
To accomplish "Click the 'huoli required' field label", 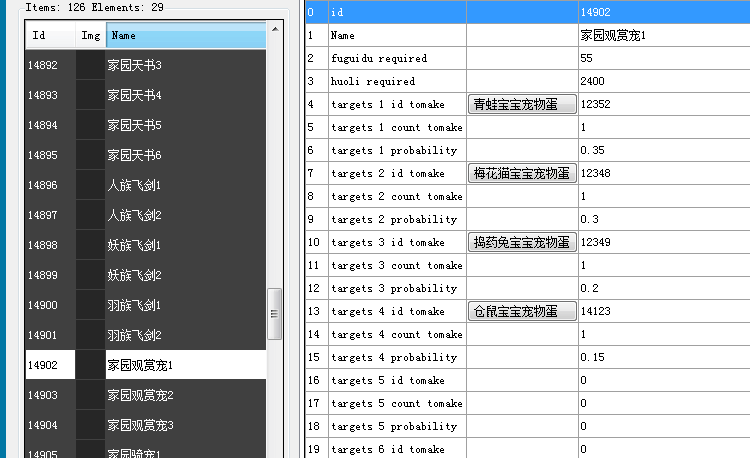I will tap(373, 81).
